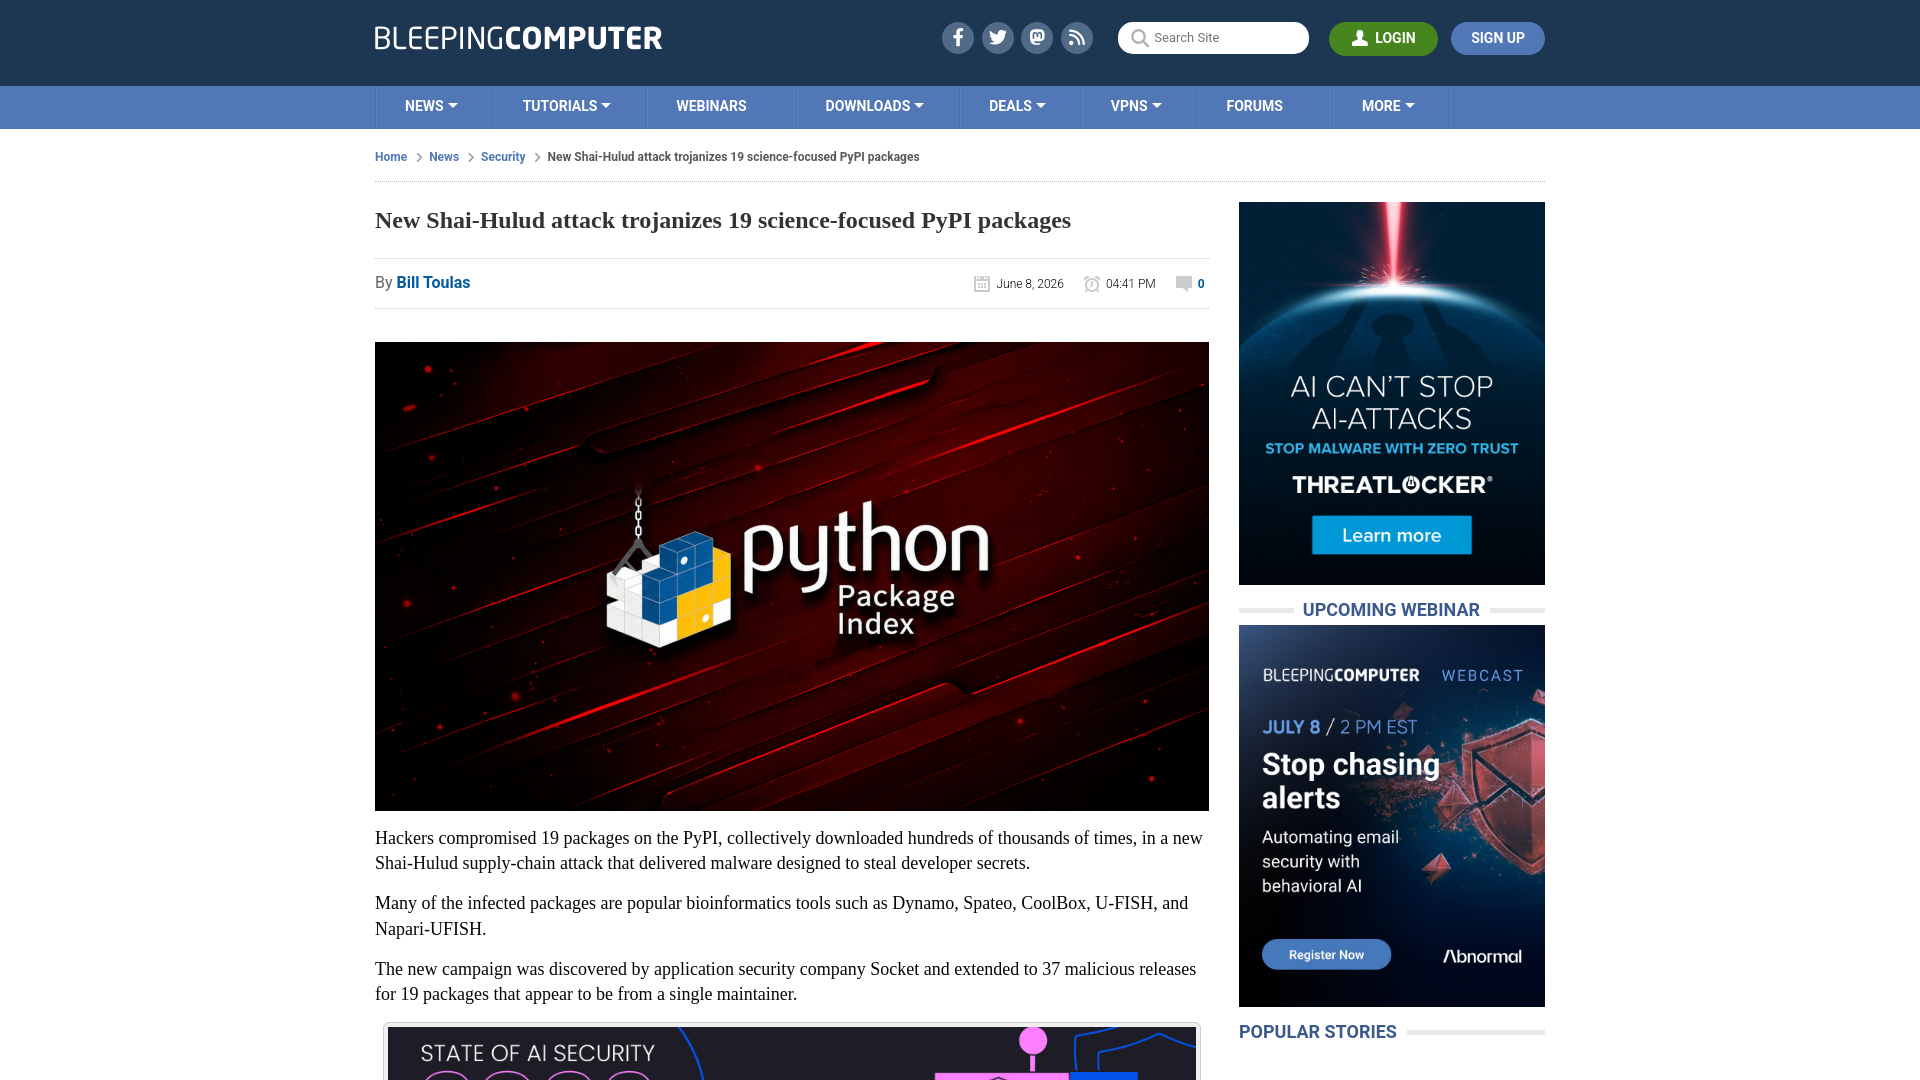This screenshot has width=1920, height=1080.
Task: Click the ThreatLocker logo in the ad
Action: pyautogui.click(x=1392, y=485)
